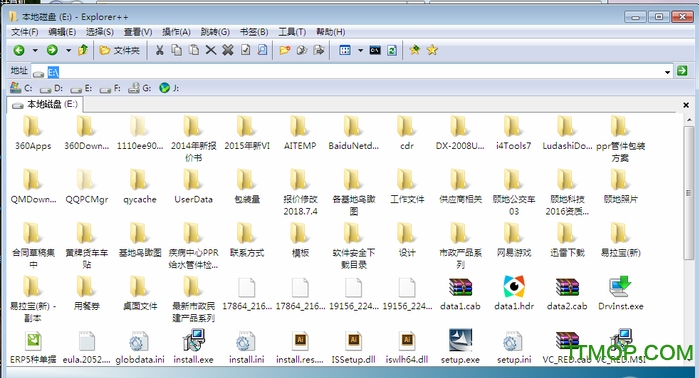Viewport: 699px width, 378px height.
Task: Delete selection with the thin X icon
Action: pyautogui.click(x=211, y=50)
